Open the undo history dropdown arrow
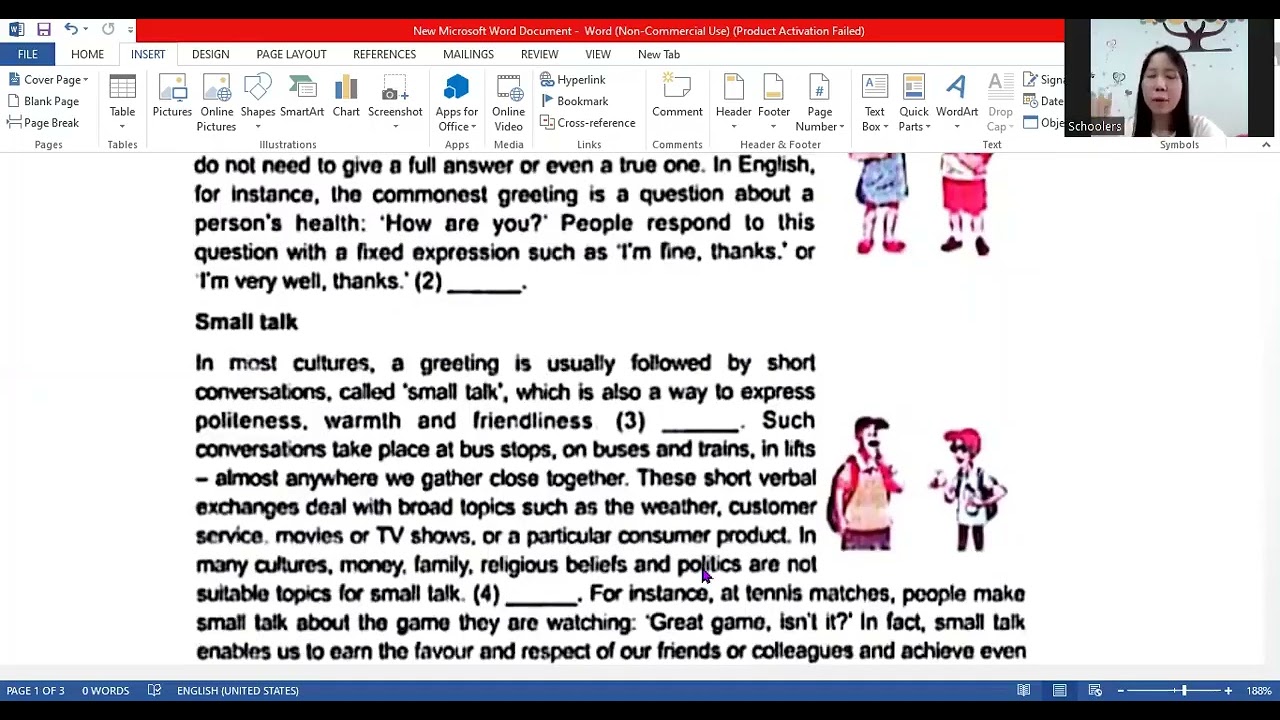This screenshot has width=1280, height=720. 87,30
